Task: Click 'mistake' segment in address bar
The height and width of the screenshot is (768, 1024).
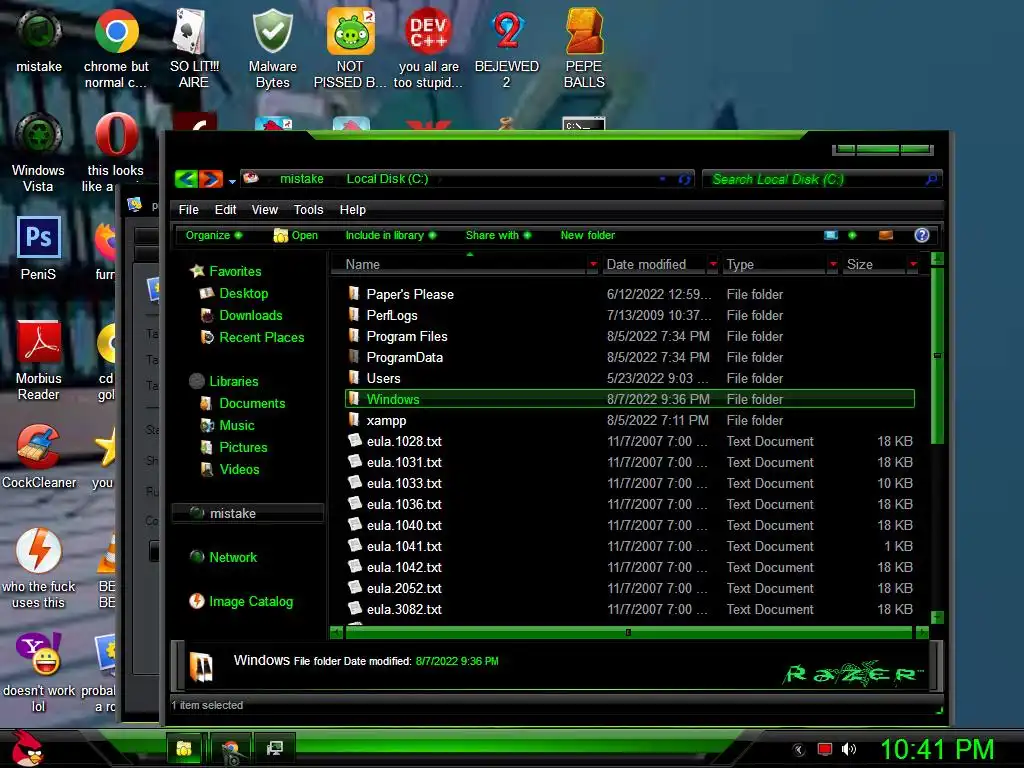Action: pos(302,179)
